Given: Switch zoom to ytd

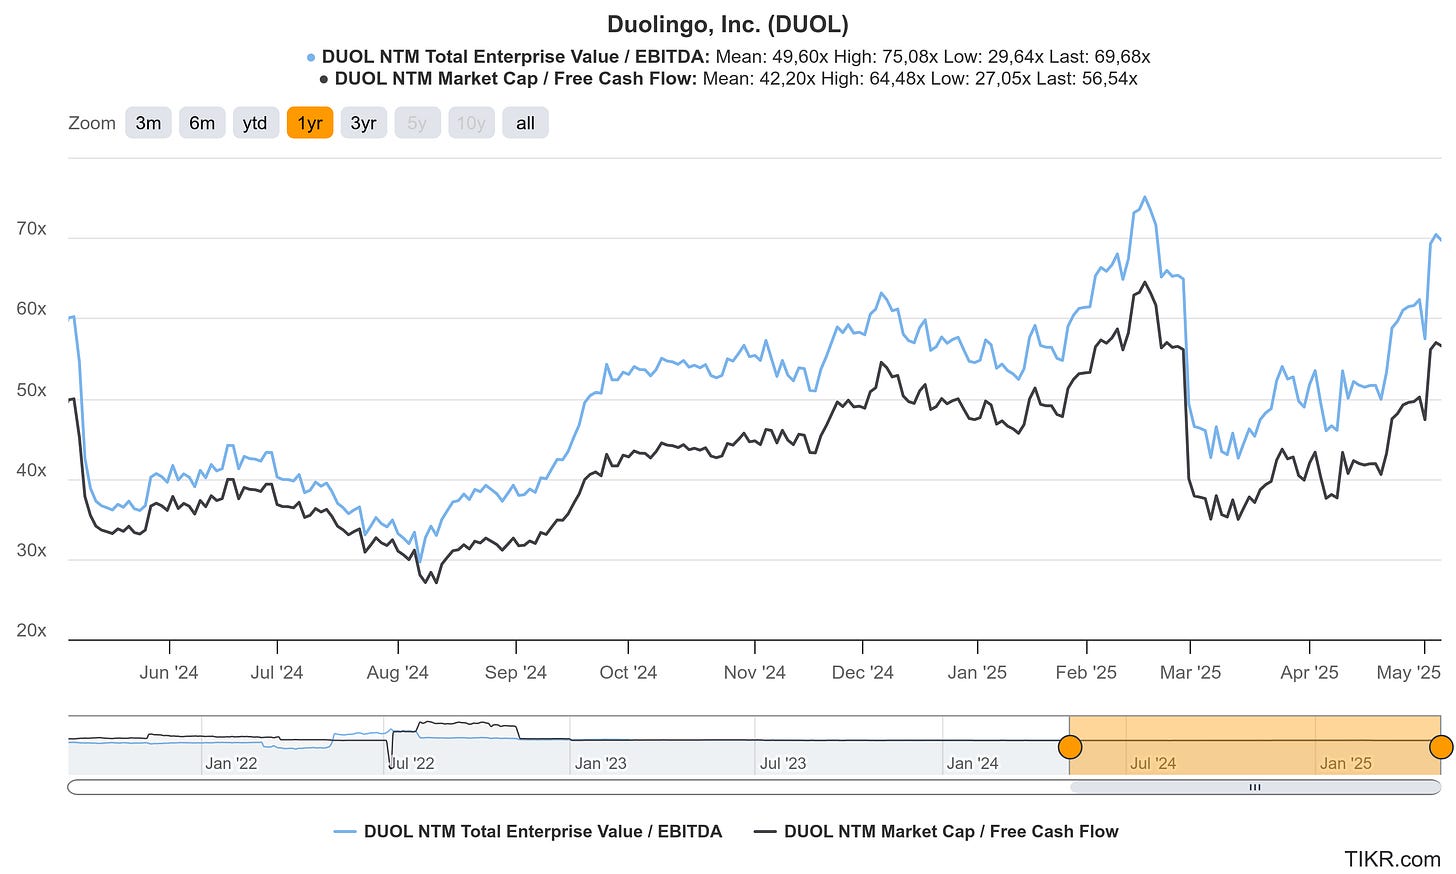Looking at the screenshot, I should click(255, 123).
